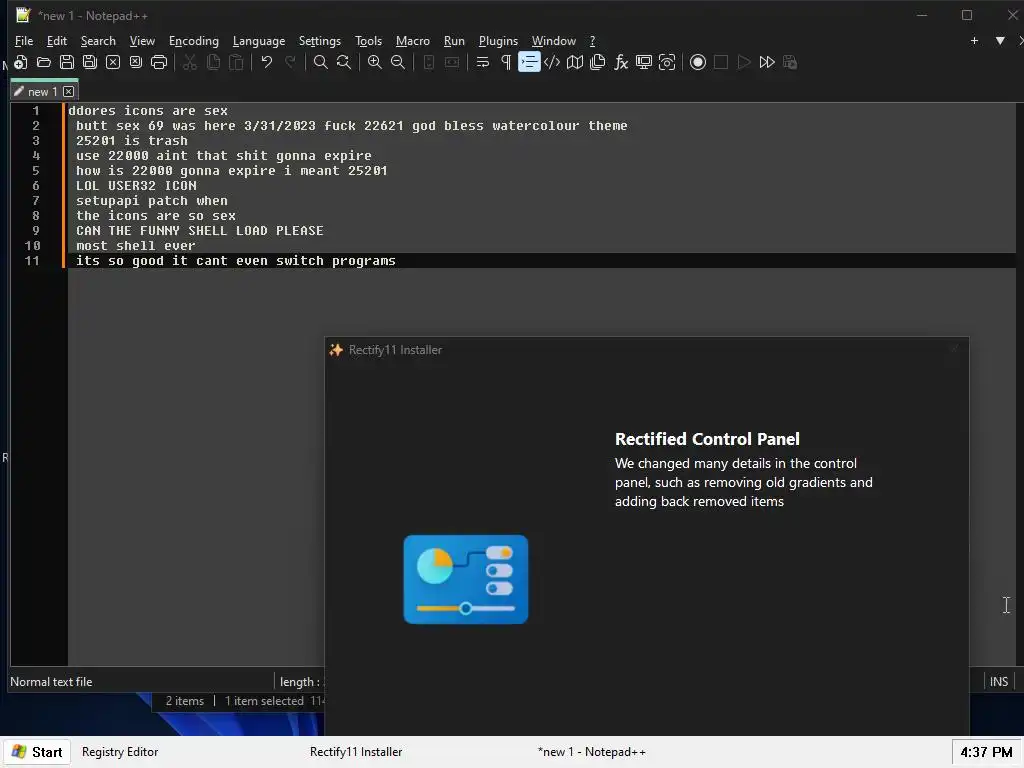Click the 4:37 PM taskbar clock
The width and height of the screenshot is (1024, 768).
tap(986, 752)
